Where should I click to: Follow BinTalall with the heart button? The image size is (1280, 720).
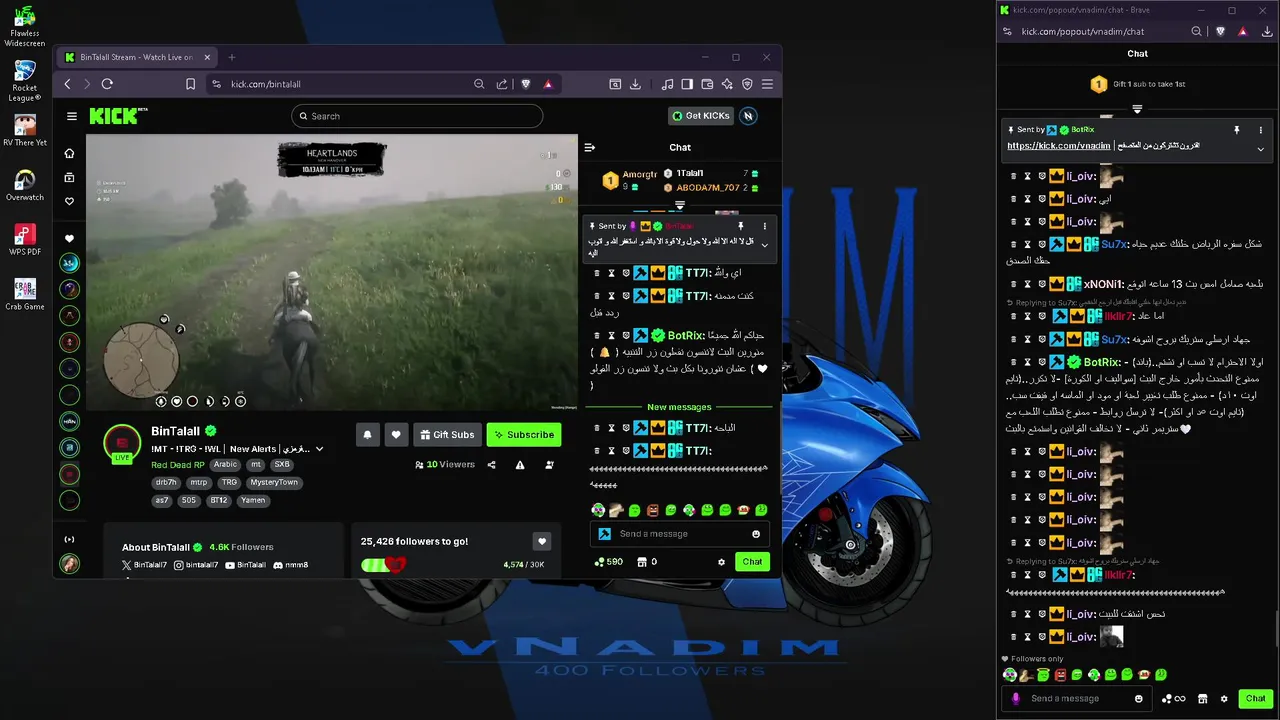(396, 435)
